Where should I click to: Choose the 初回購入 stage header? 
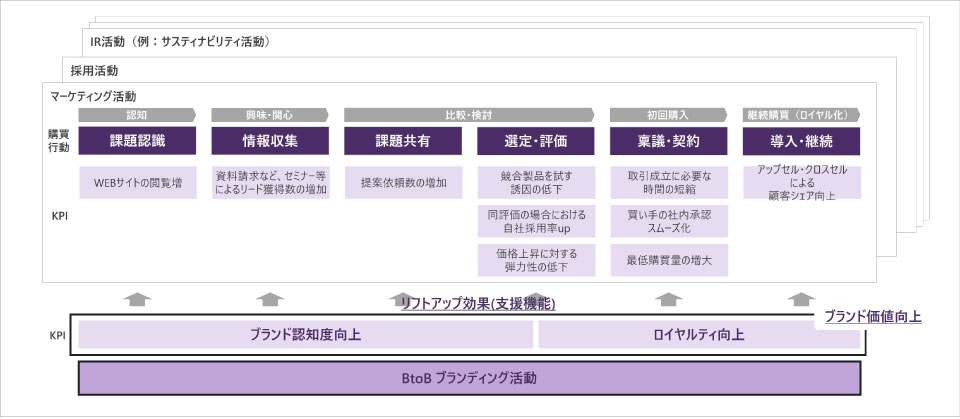669,115
